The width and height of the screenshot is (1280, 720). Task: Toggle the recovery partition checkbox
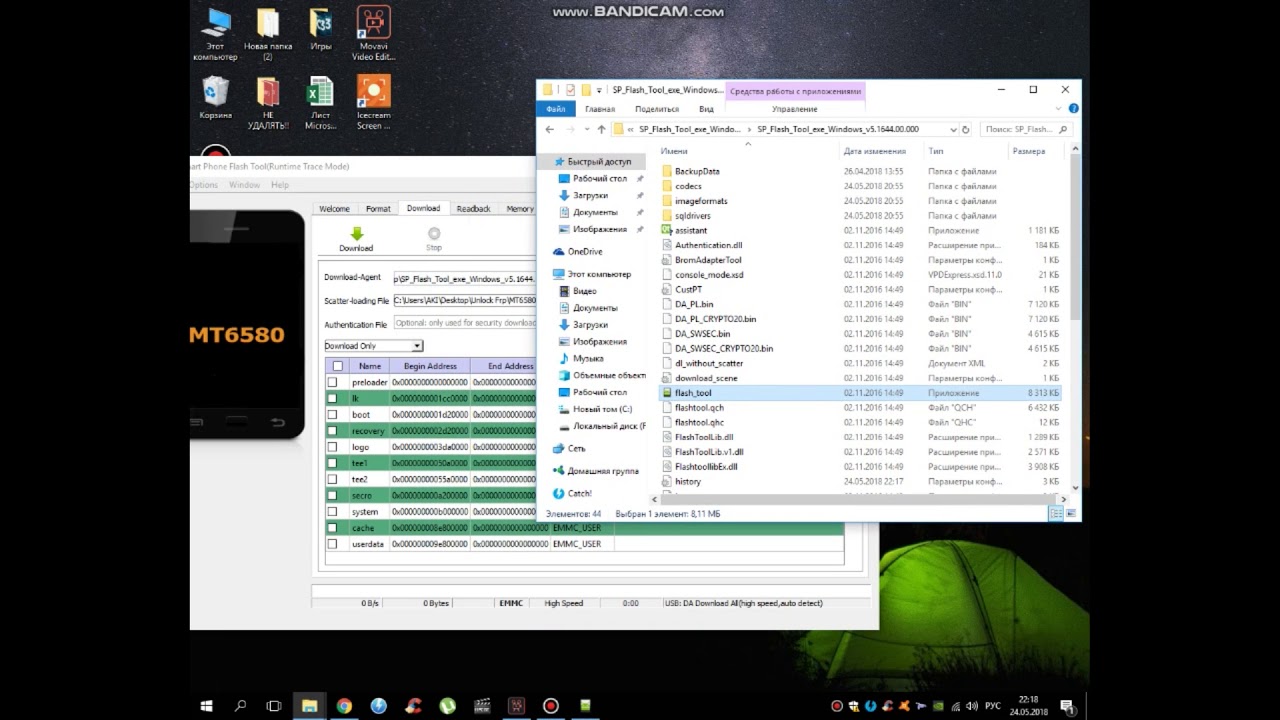pos(333,431)
